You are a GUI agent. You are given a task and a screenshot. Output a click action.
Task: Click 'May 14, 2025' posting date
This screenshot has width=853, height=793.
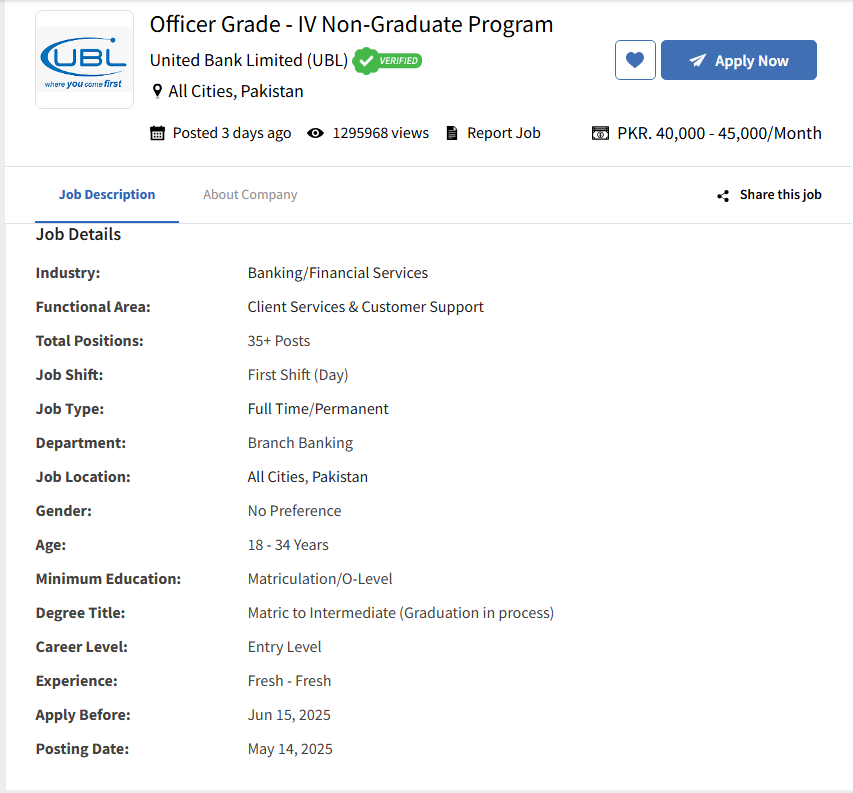point(290,748)
